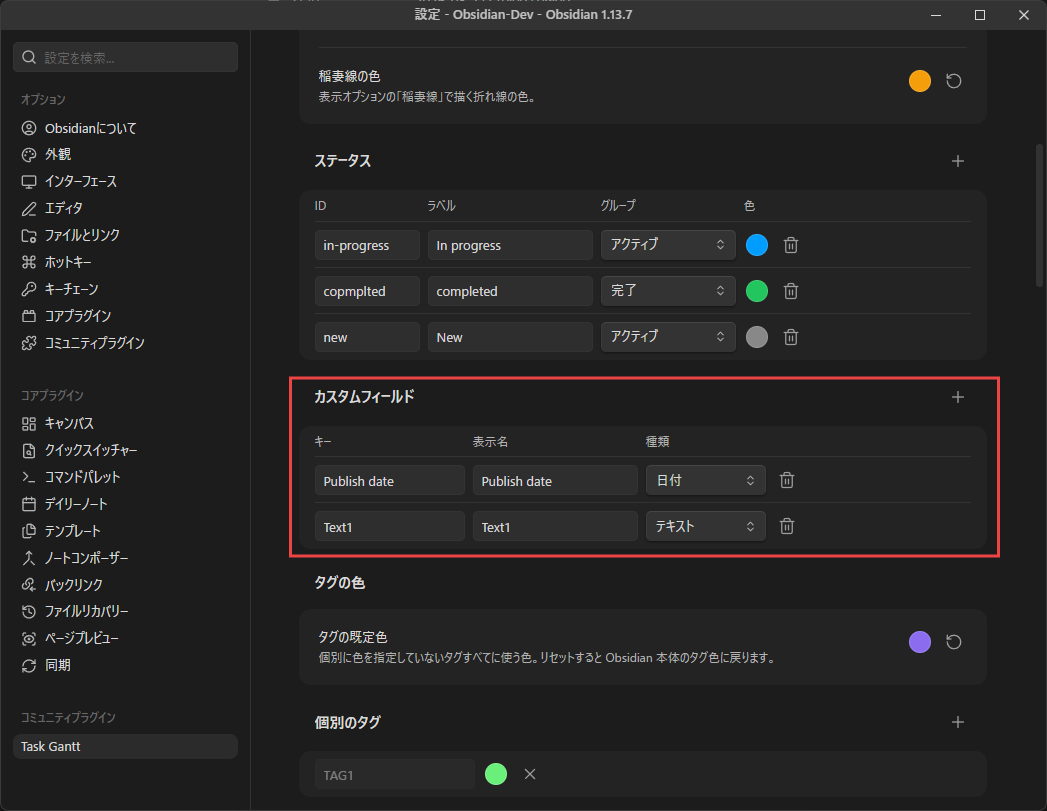This screenshot has width=1047, height=811.
Task: Click the TAG1 tag name field
Action: tap(395, 774)
